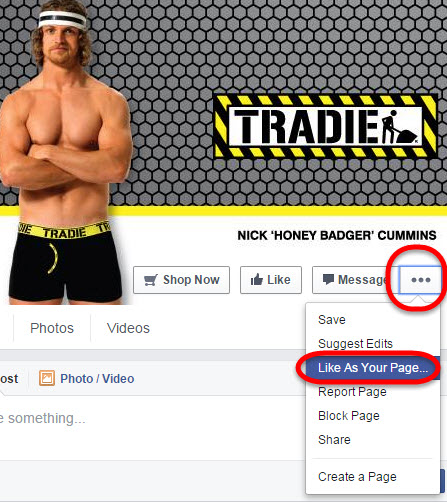Click the thumbs-up icon on Like button
The image size is (447, 502).
coord(257,279)
